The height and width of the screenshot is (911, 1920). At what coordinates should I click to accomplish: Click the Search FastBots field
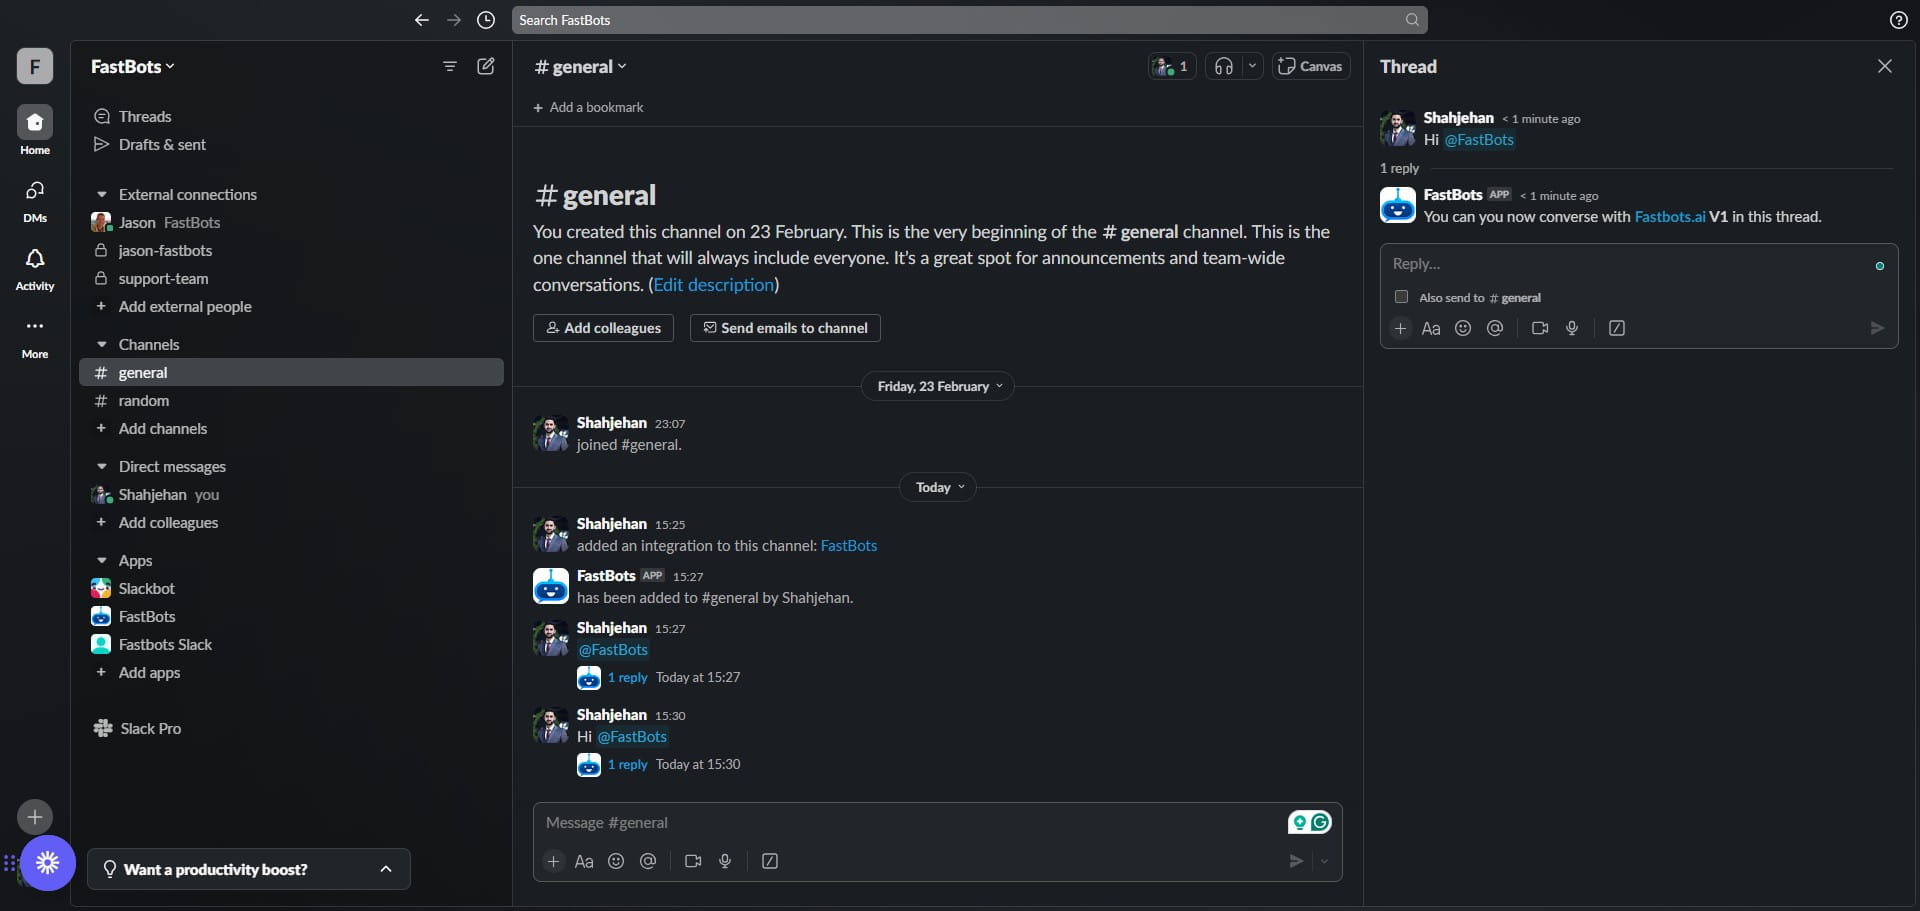pyautogui.click(x=969, y=20)
